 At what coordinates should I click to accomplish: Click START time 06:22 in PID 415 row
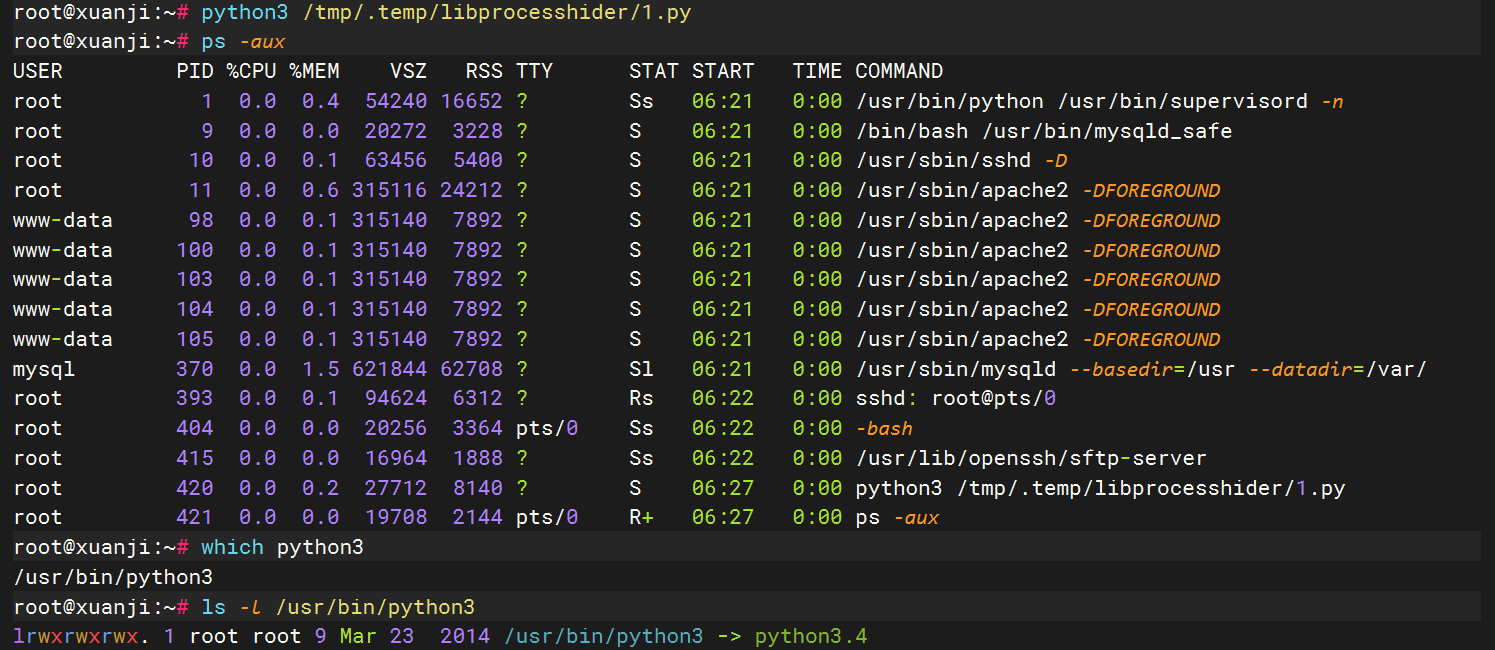click(x=723, y=458)
